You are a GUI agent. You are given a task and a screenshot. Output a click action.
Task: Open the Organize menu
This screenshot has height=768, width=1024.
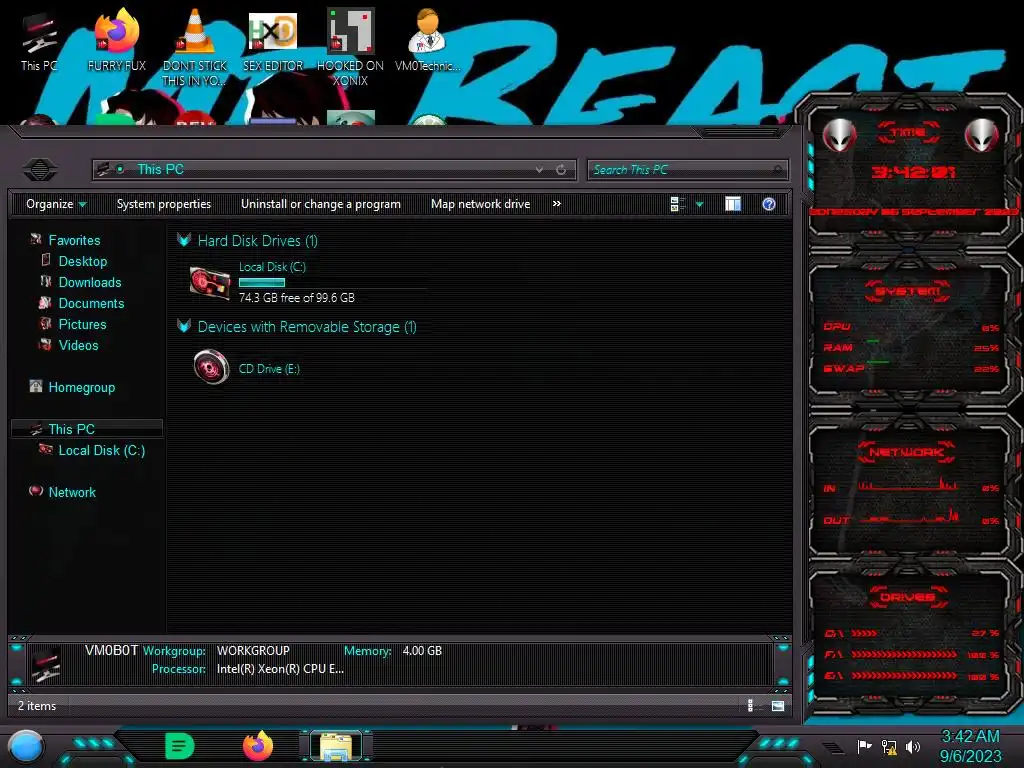56,204
